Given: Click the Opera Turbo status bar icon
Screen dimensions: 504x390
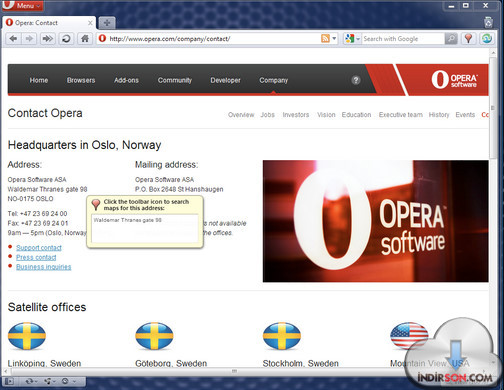Looking at the screenshot, I should pos(65,381).
